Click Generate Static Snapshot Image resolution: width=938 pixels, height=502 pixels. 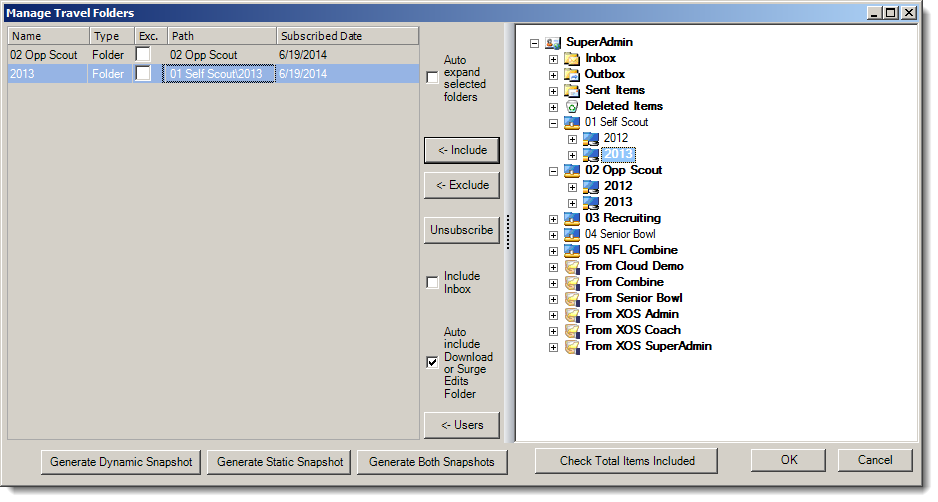pos(279,462)
